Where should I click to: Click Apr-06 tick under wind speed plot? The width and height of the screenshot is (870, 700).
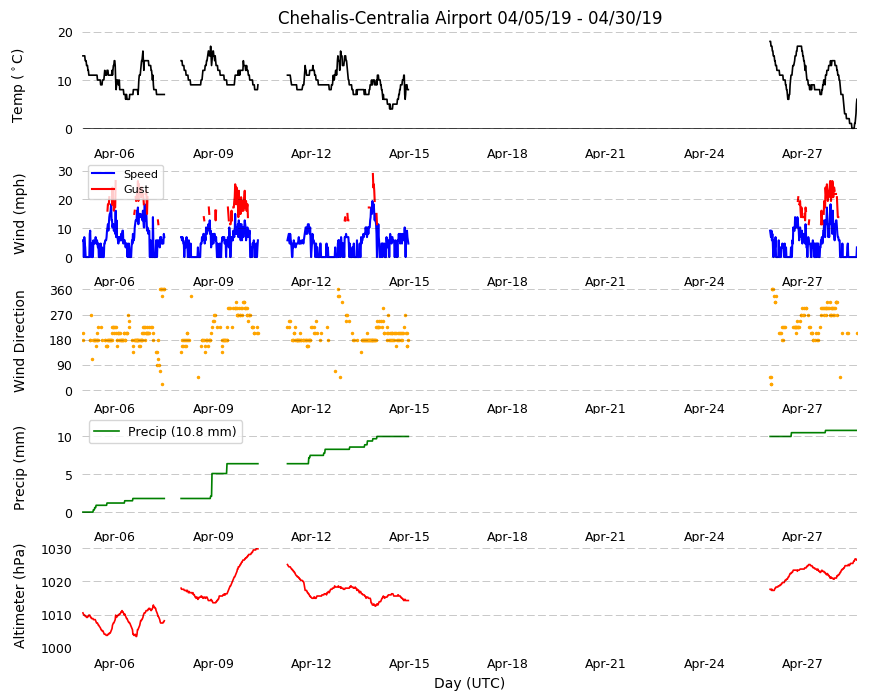(x=114, y=281)
